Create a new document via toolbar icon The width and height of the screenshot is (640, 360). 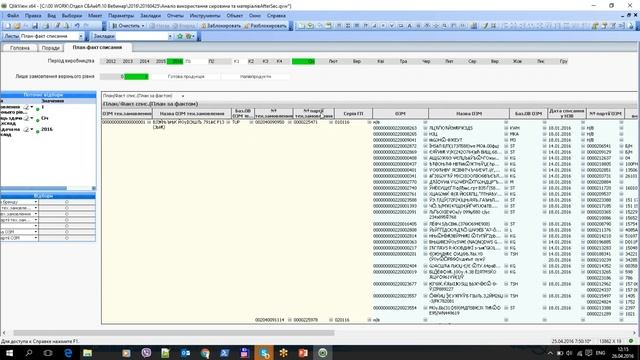[x=7, y=26]
